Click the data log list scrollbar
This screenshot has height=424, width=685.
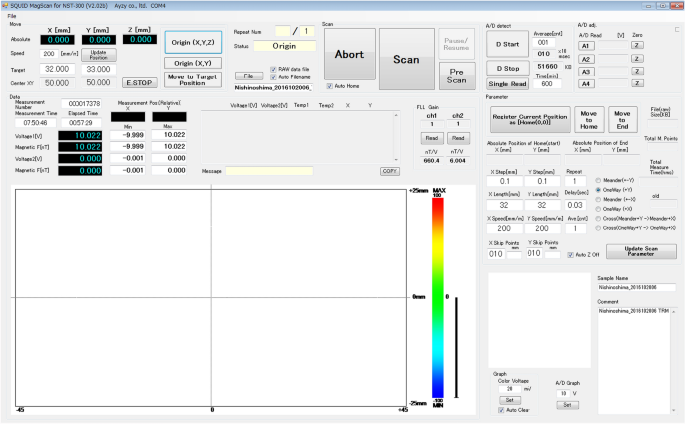[x=396, y=138]
